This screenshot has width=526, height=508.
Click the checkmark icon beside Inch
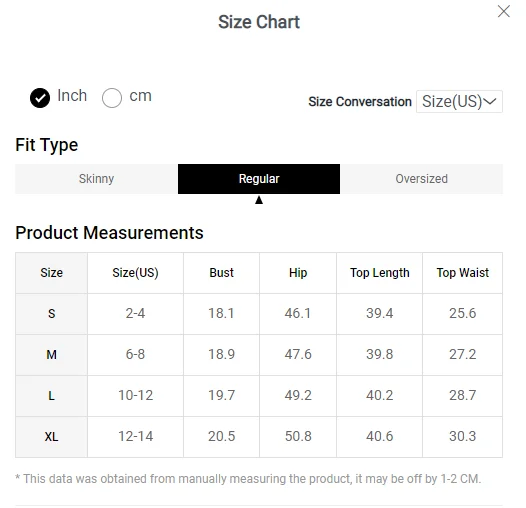(40, 98)
